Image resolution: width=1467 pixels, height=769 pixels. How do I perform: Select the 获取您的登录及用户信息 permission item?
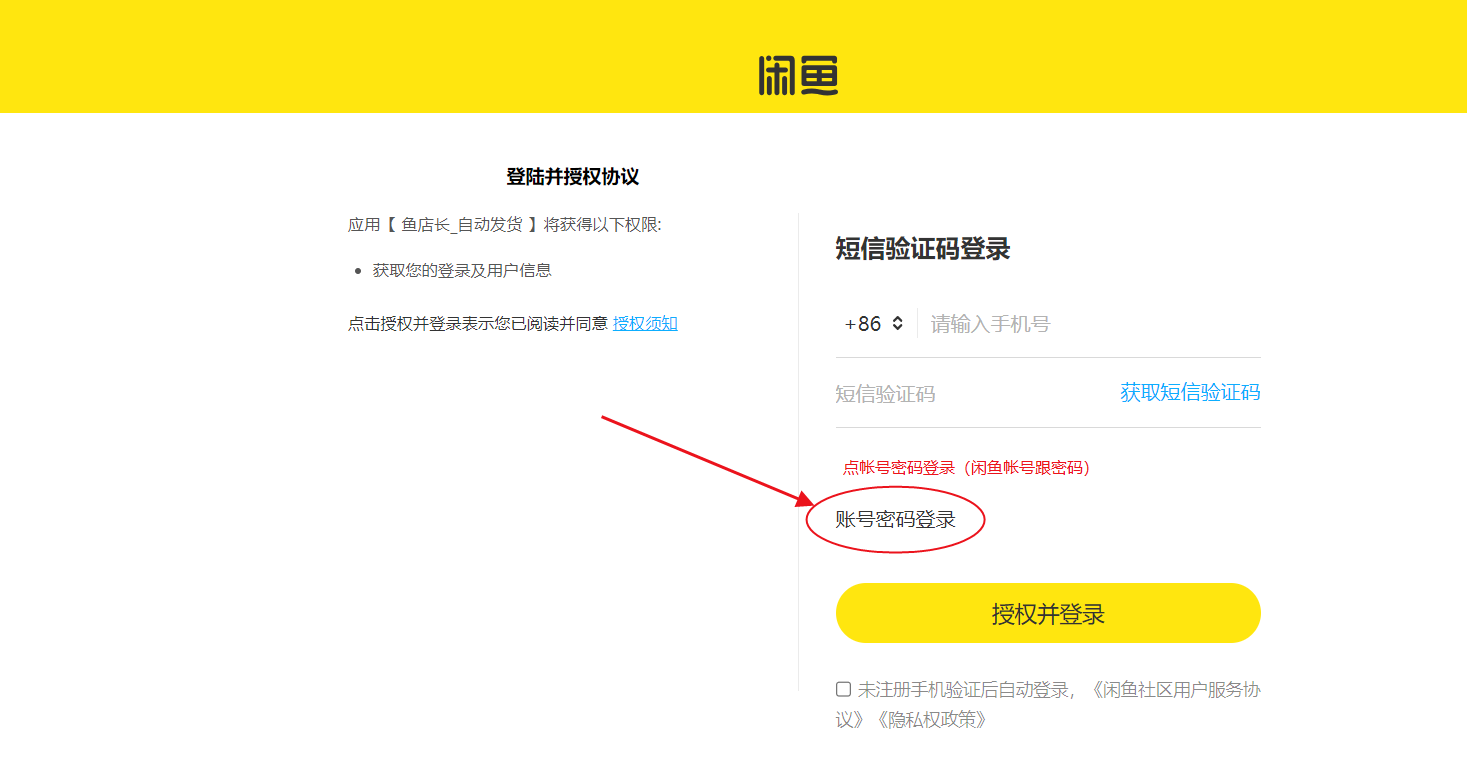pyautogui.click(x=462, y=270)
